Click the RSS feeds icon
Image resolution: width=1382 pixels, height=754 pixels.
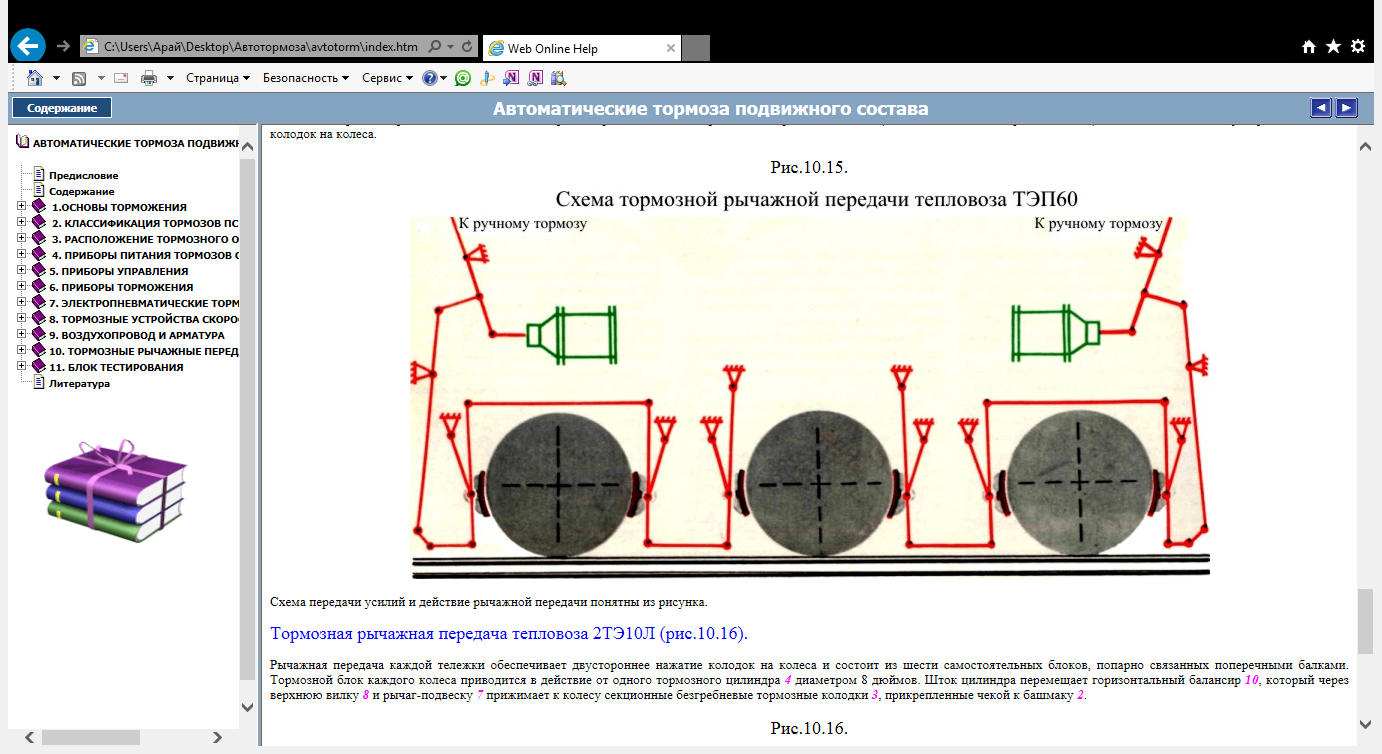(79, 77)
